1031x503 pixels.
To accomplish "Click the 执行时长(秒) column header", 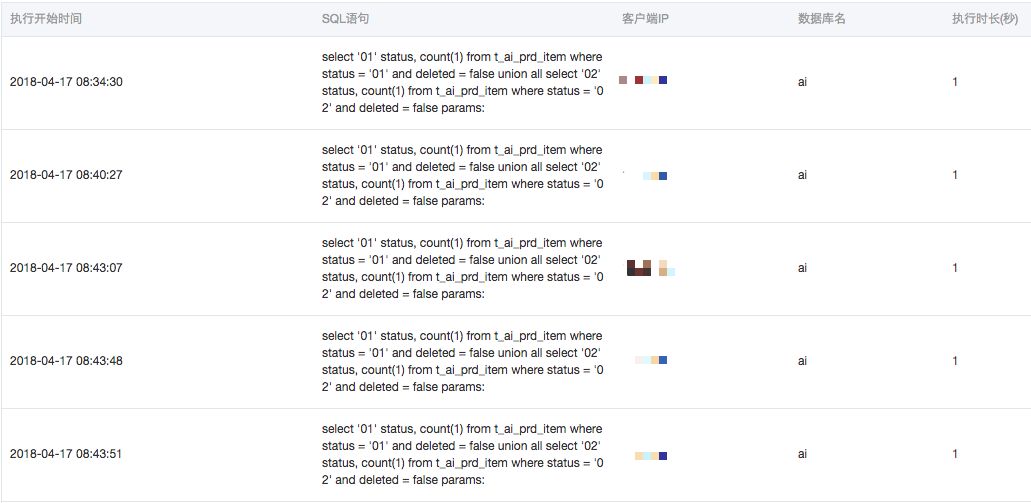I will [x=985, y=19].
